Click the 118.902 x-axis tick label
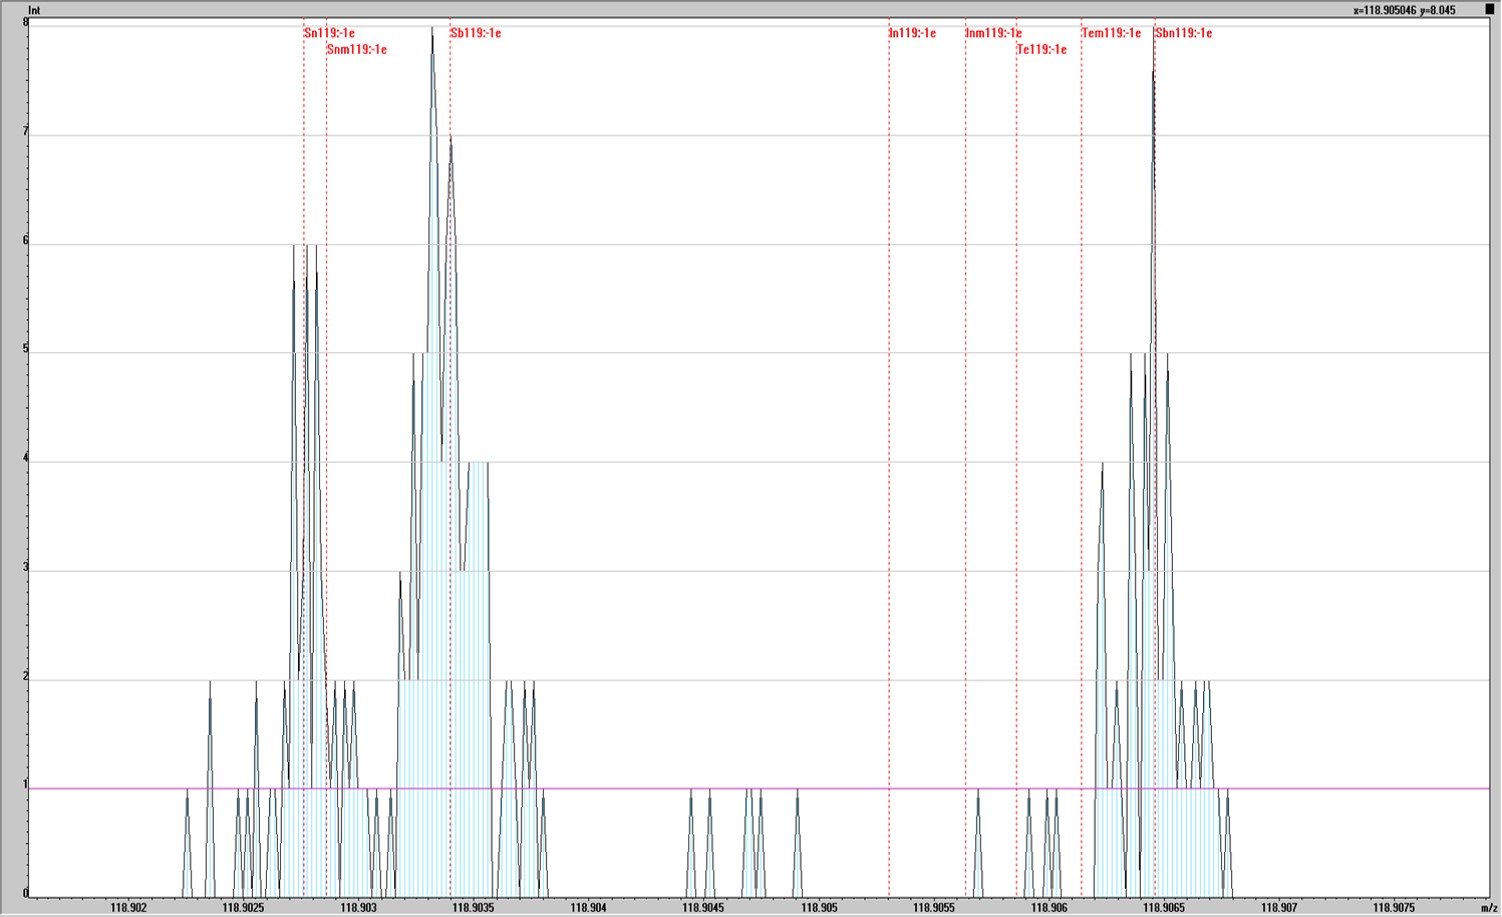This screenshot has width=1502, height=917. coord(128,908)
